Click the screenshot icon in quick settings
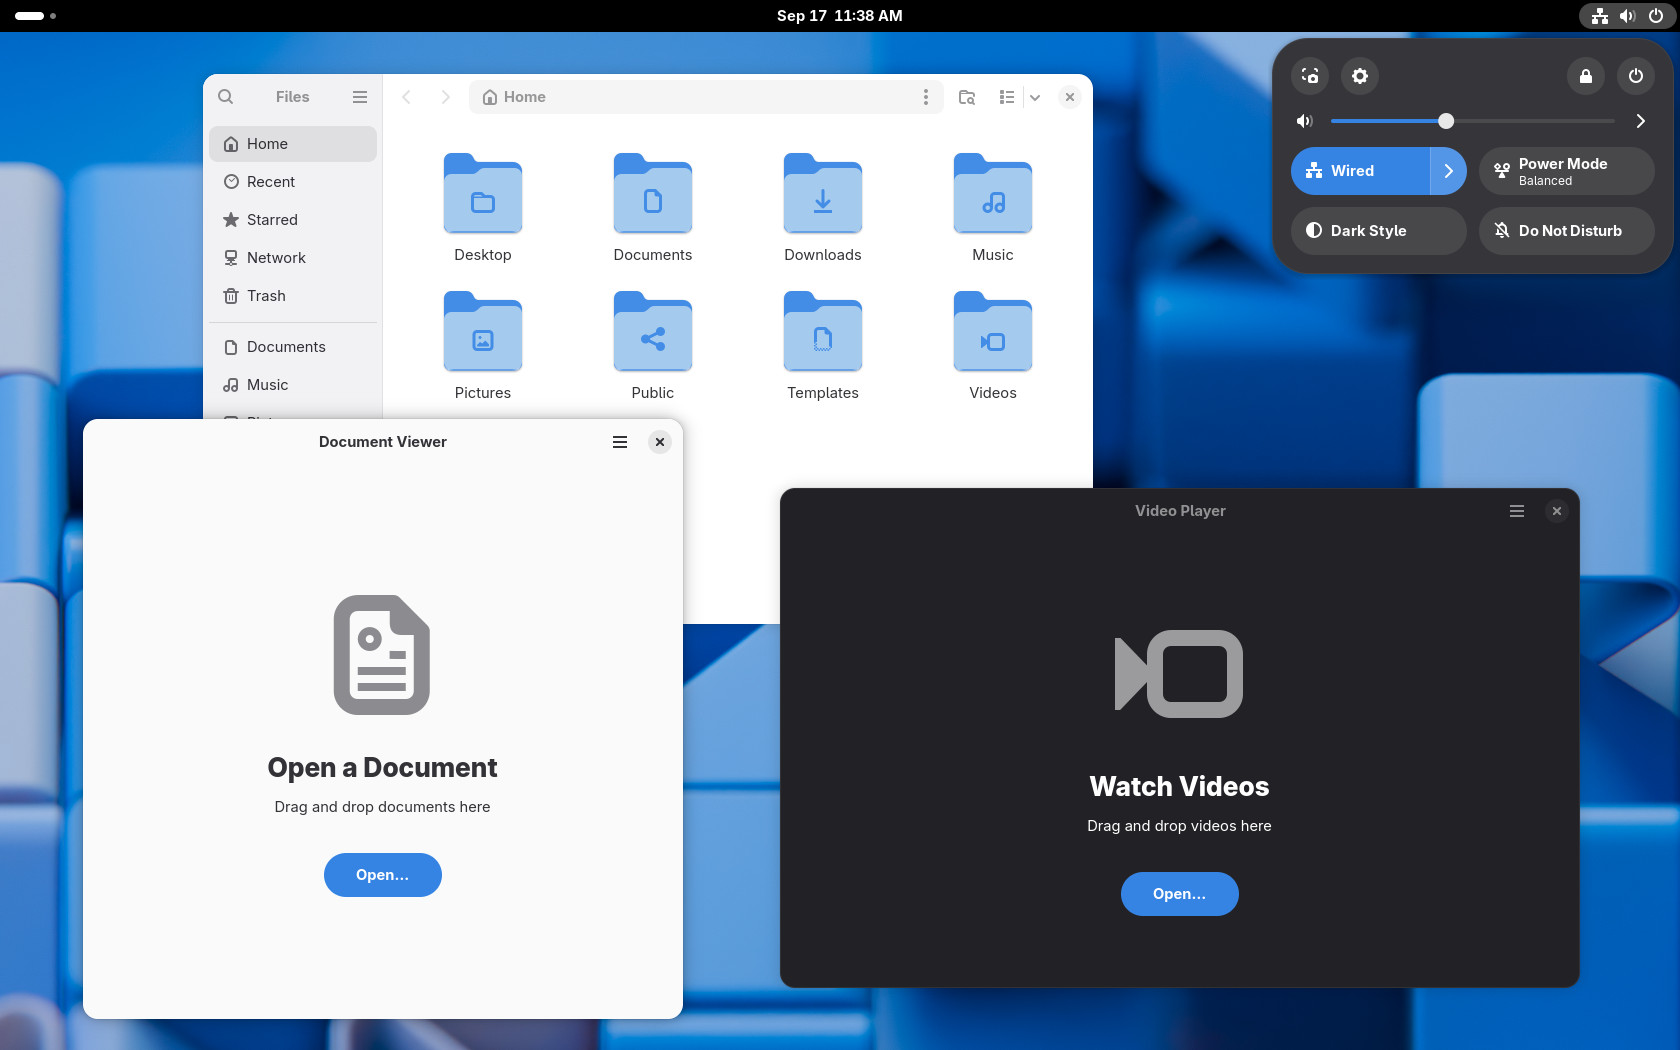Viewport: 1680px width, 1050px height. pyautogui.click(x=1310, y=76)
